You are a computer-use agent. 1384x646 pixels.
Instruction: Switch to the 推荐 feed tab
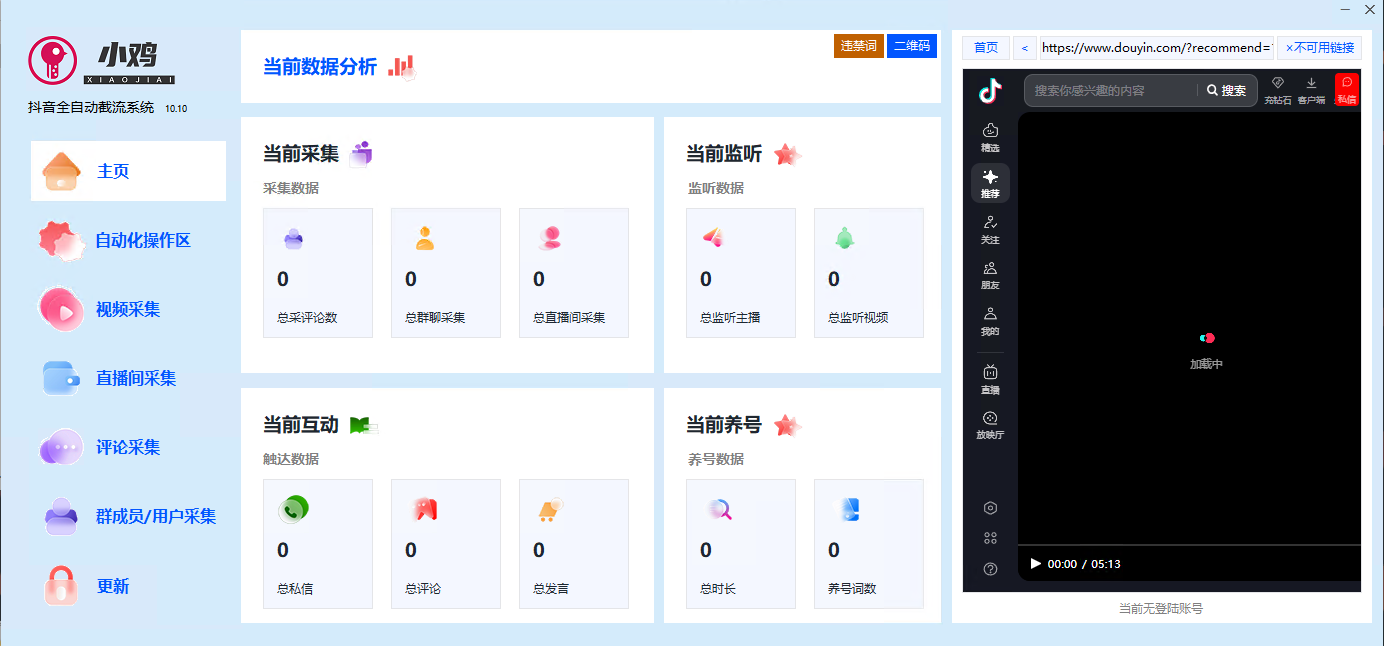click(989, 183)
